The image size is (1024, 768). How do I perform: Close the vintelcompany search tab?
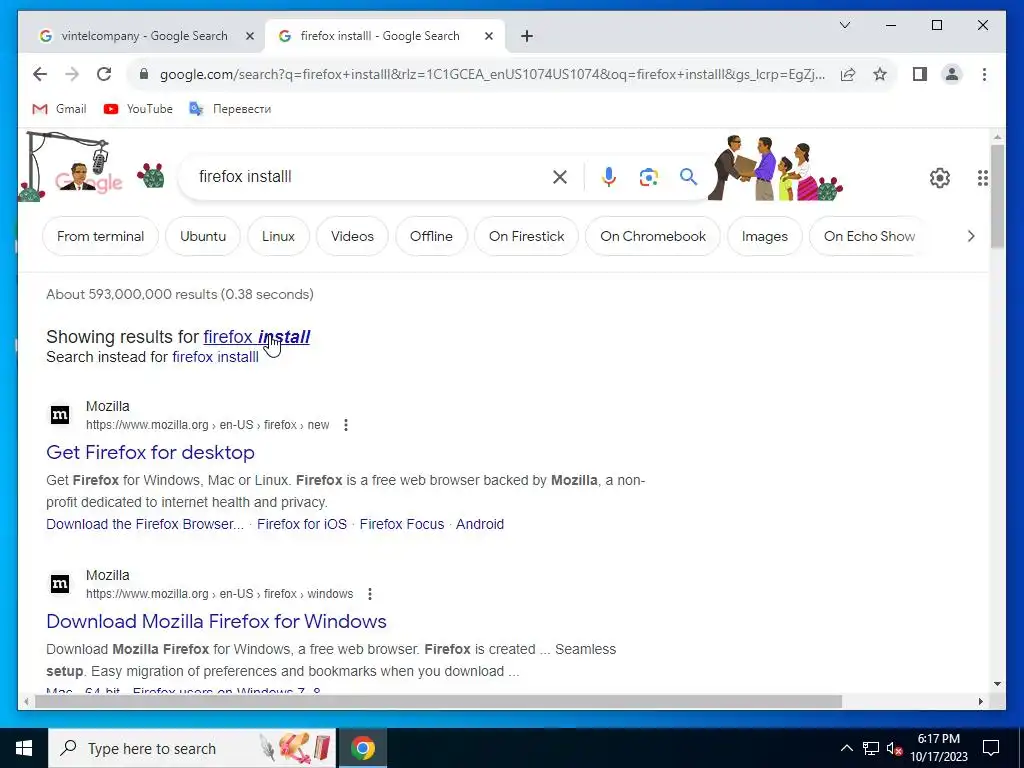pyautogui.click(x=249, y=37)
